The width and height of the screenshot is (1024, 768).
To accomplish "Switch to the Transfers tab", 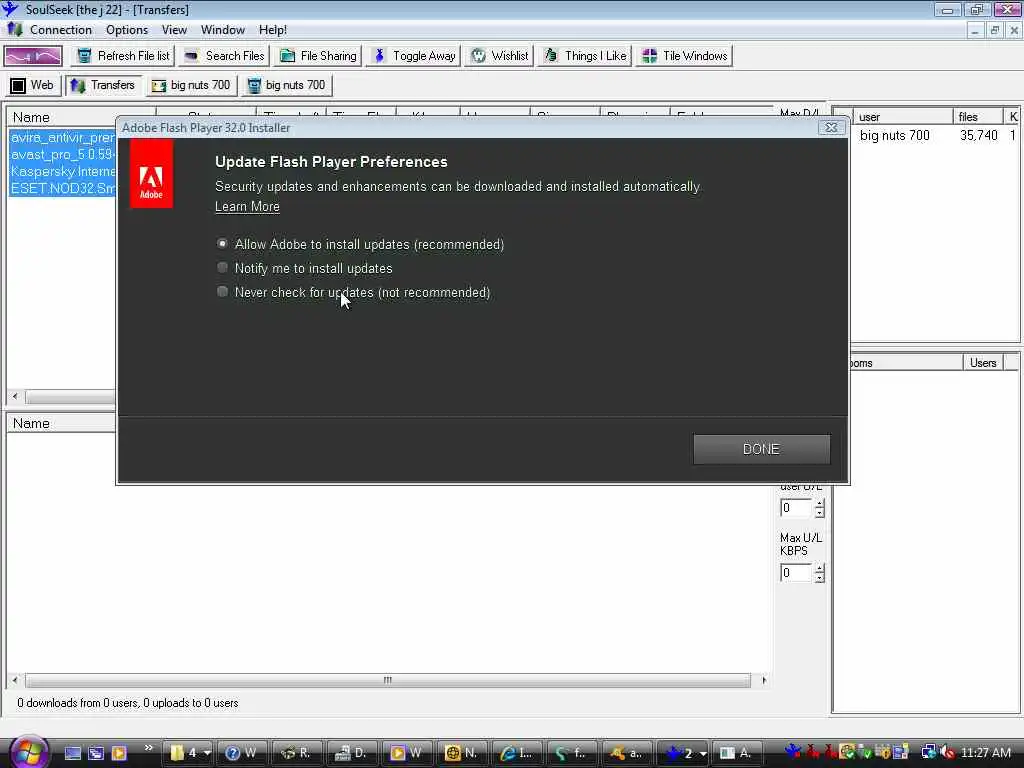I will [x=103, y=85].
